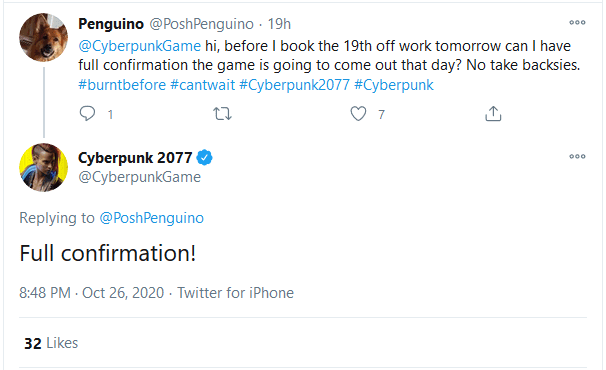View Cyberpunk 2077 profile avatar
606x370 pixels.
click(x=43, y=167)
